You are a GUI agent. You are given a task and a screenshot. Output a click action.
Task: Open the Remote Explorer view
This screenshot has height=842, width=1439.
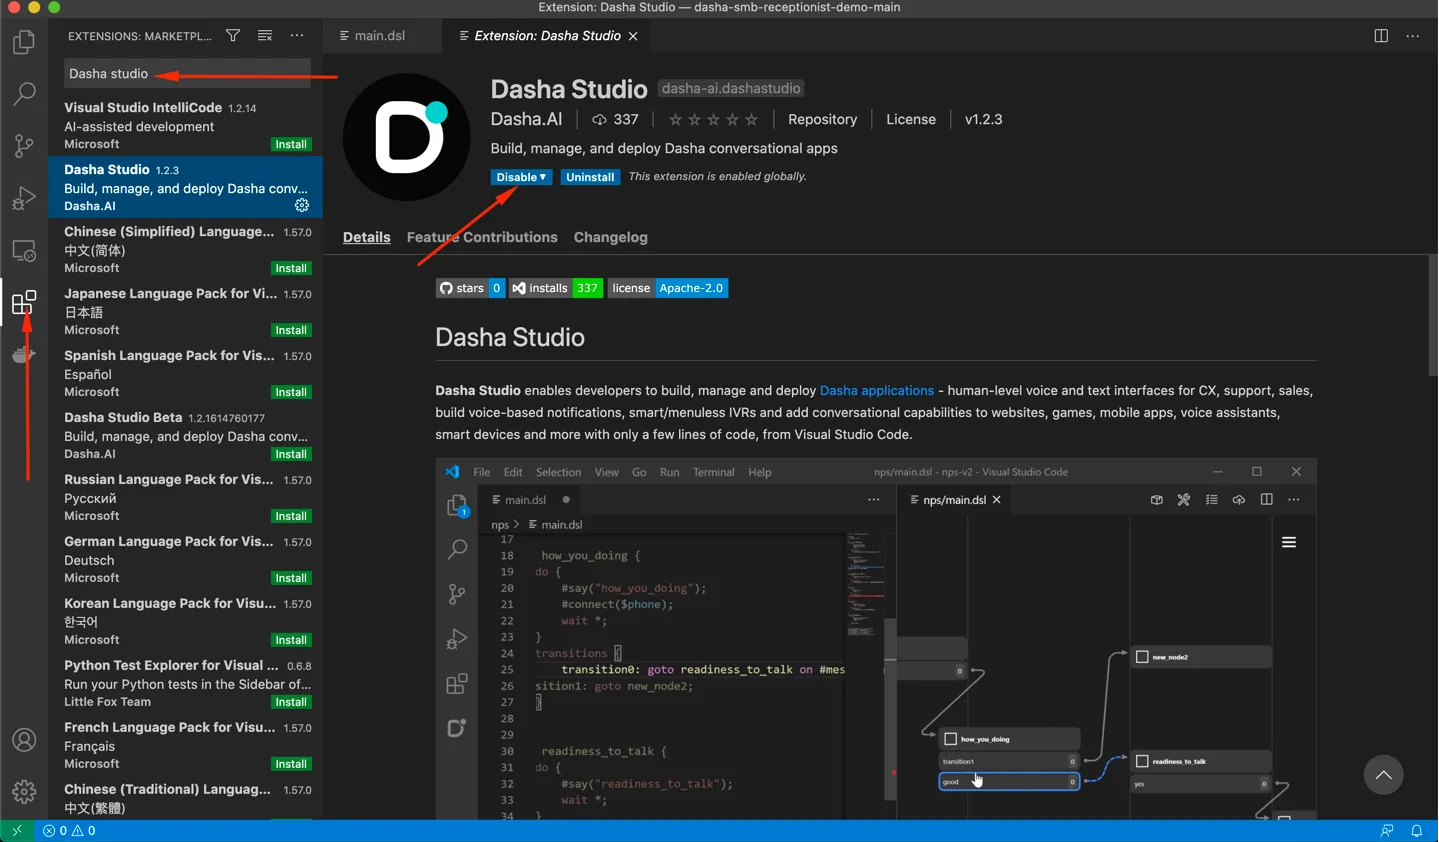(x=24, y=250)
